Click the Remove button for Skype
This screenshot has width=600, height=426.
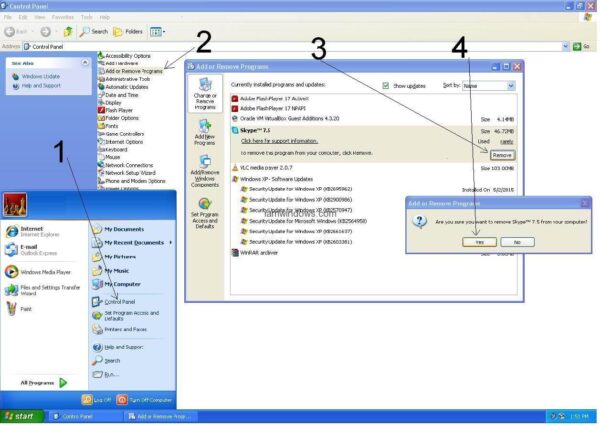tap(502, 155)
